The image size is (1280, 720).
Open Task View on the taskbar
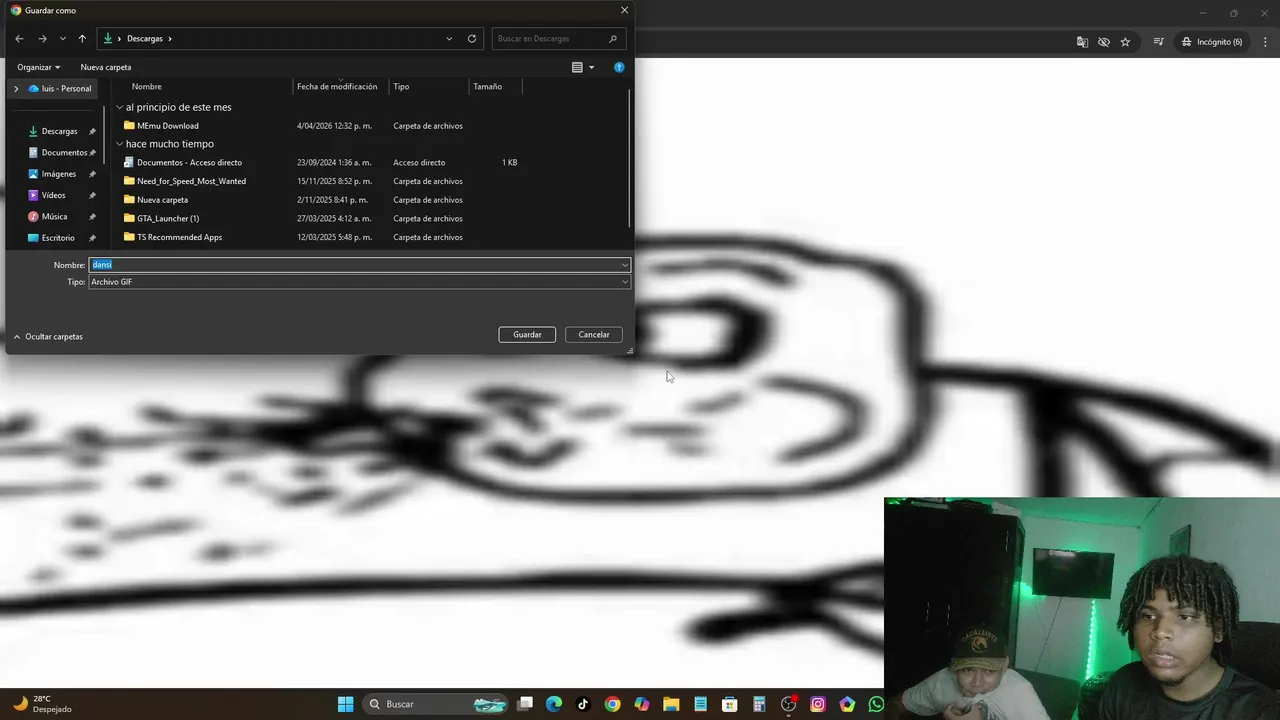coord(525,704)
